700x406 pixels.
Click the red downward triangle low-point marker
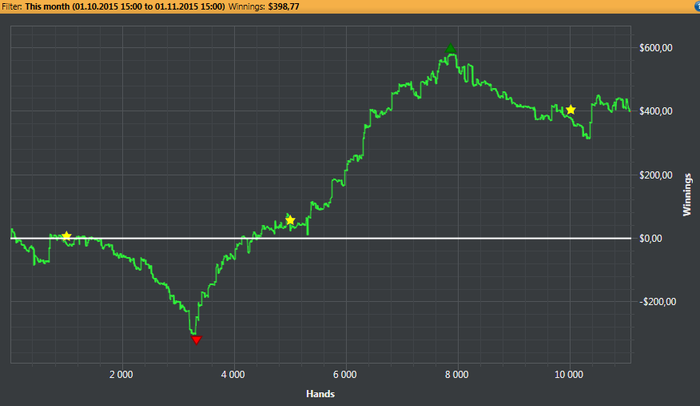coord(196,340)
